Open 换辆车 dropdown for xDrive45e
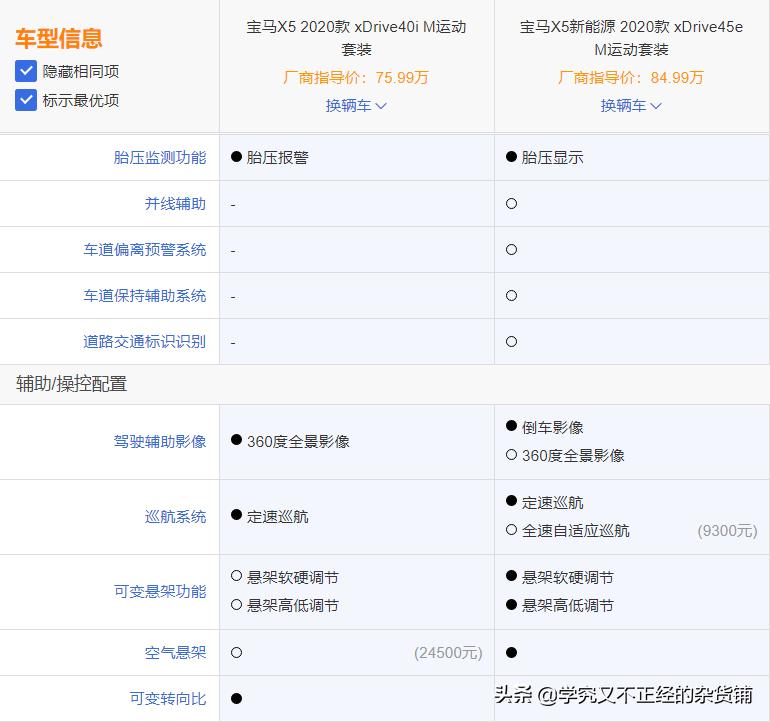 click(631, 106)
